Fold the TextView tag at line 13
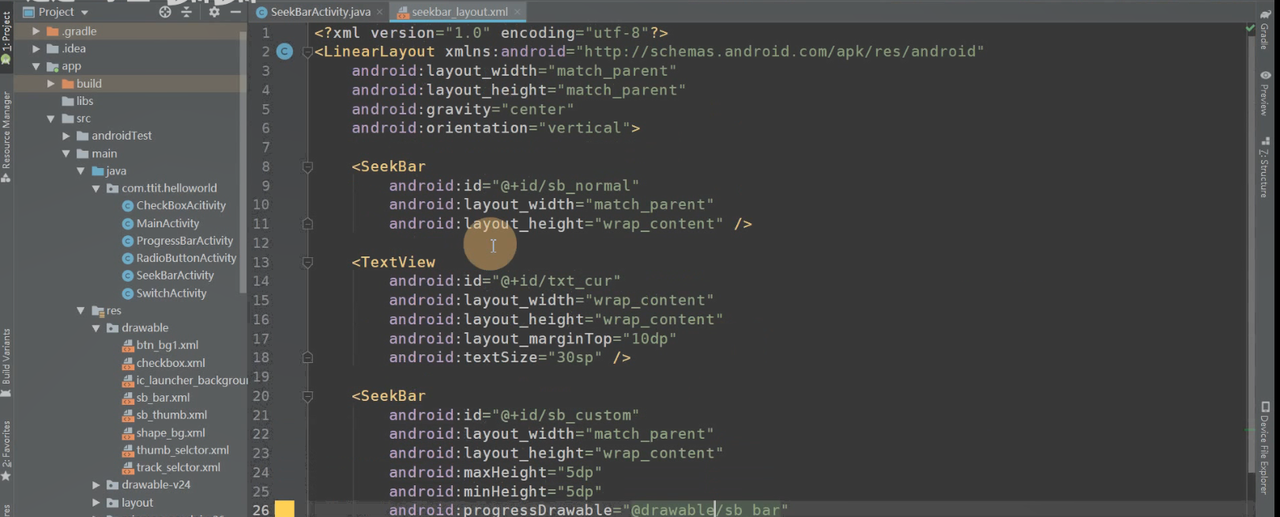The width and height of the screenshot is (1280, 517). pos(308,262)
